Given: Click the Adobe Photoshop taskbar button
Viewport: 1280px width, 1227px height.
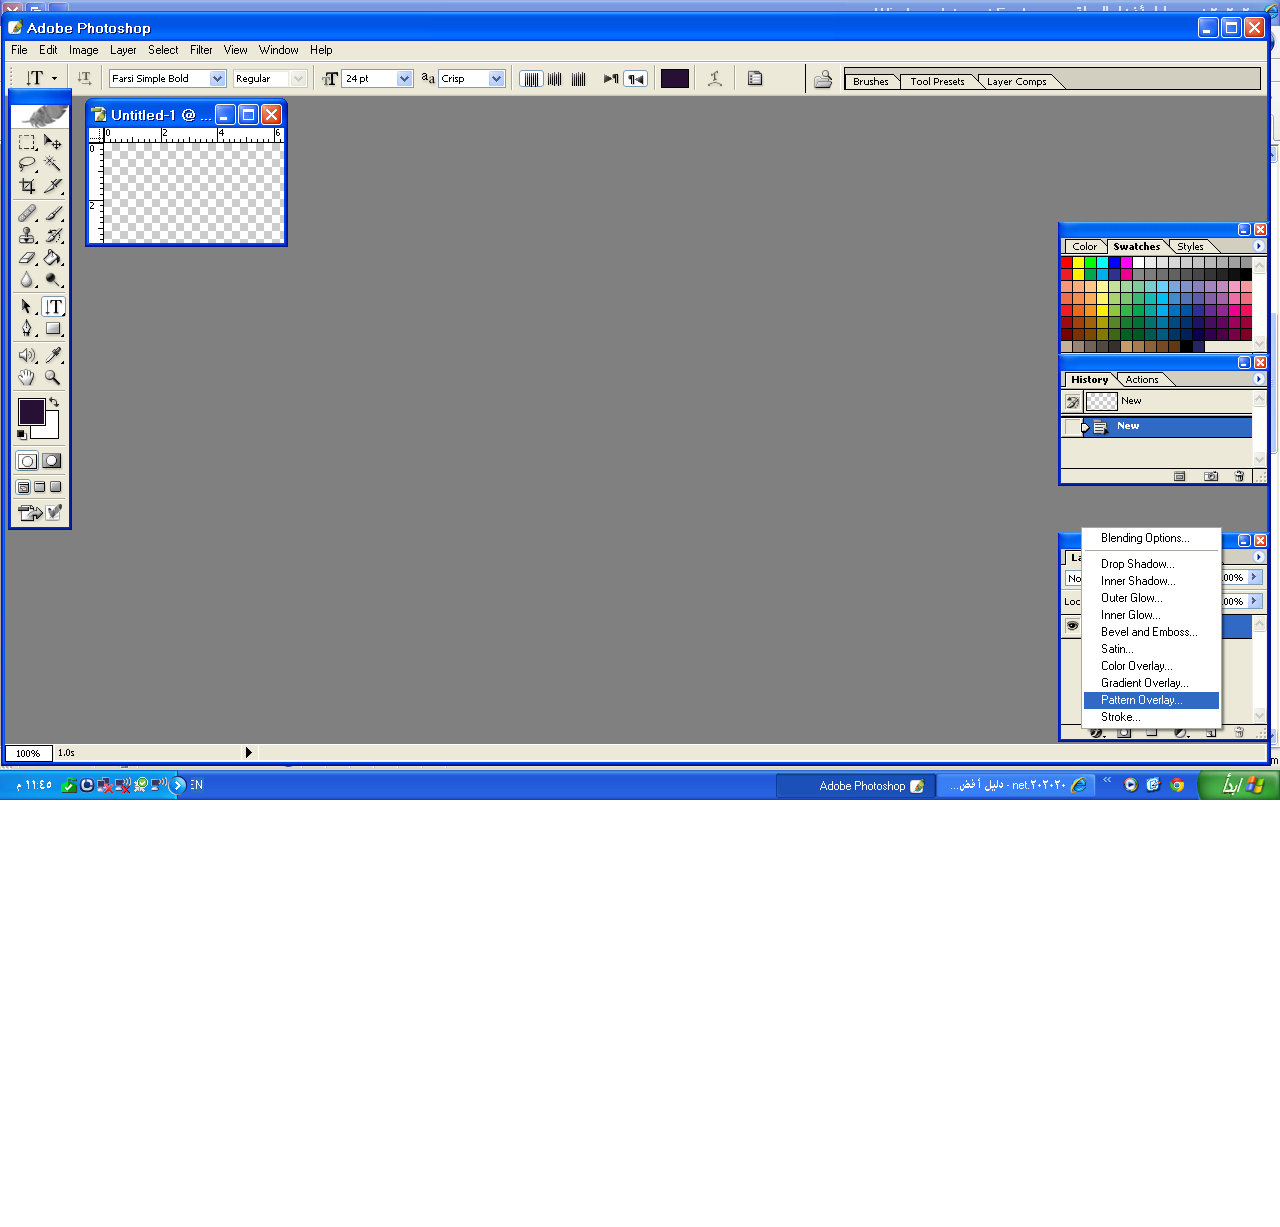Looking at the screenshot, I should click(x=856, y=786).
